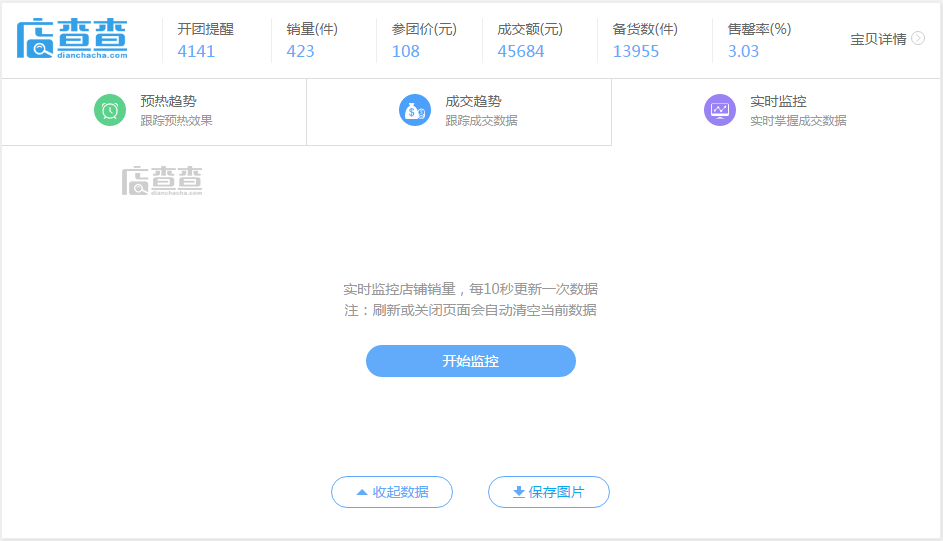This screenshot has width=943, height=541.
Task: Click the 售罄率(%) label
Action: [x=760, y=29]
